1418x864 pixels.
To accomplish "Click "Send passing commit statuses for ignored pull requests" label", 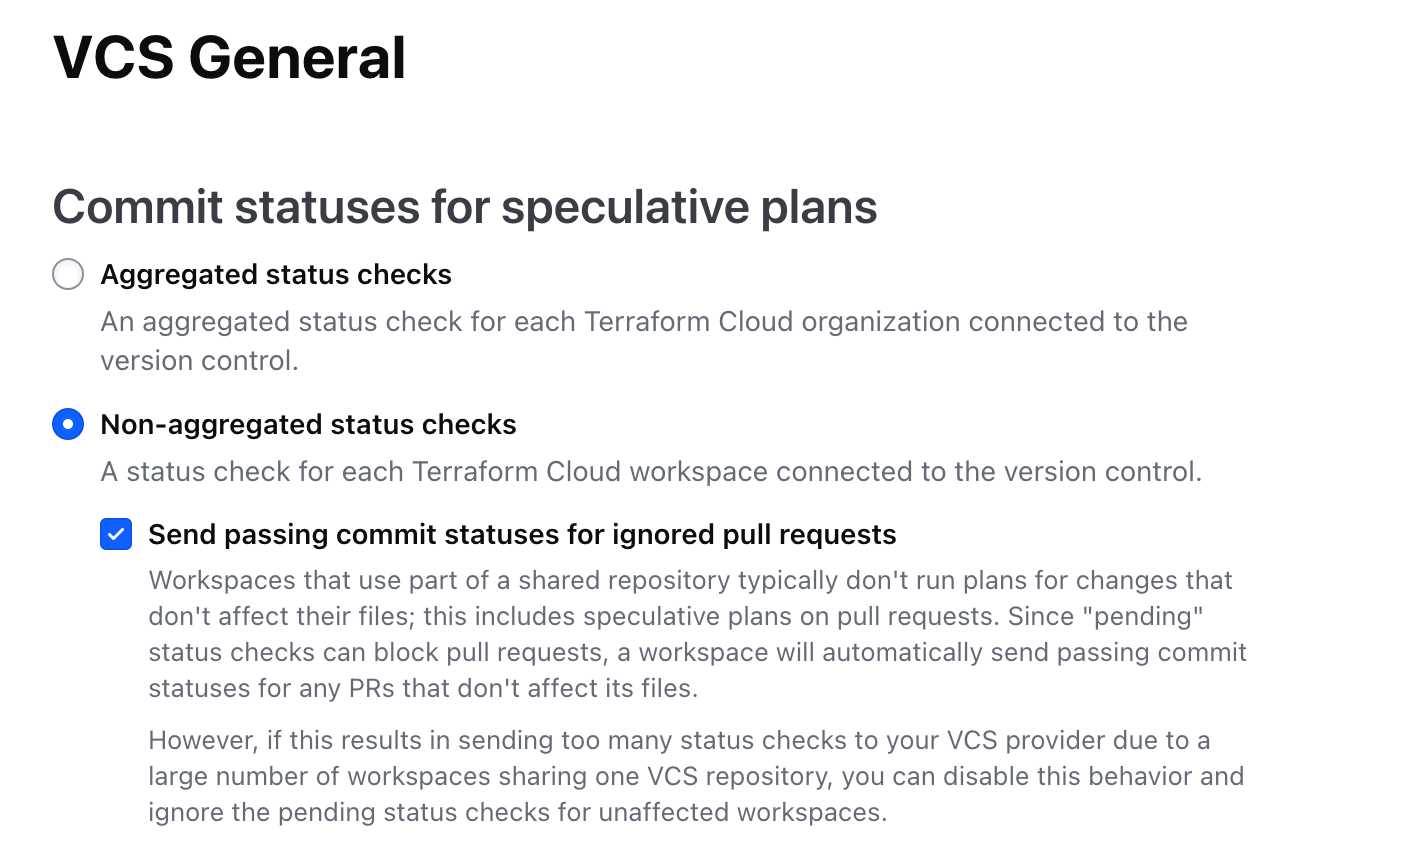I will 522,535.
